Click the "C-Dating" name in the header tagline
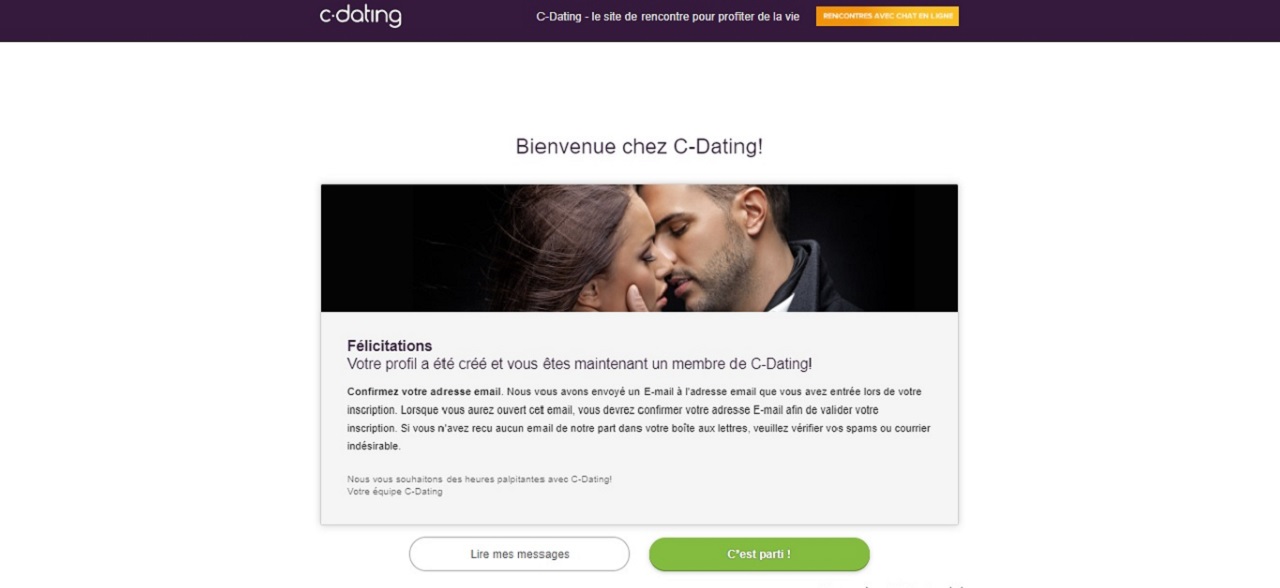The height and width of the screenshot is (588, 1280). (x=557, y=17)
